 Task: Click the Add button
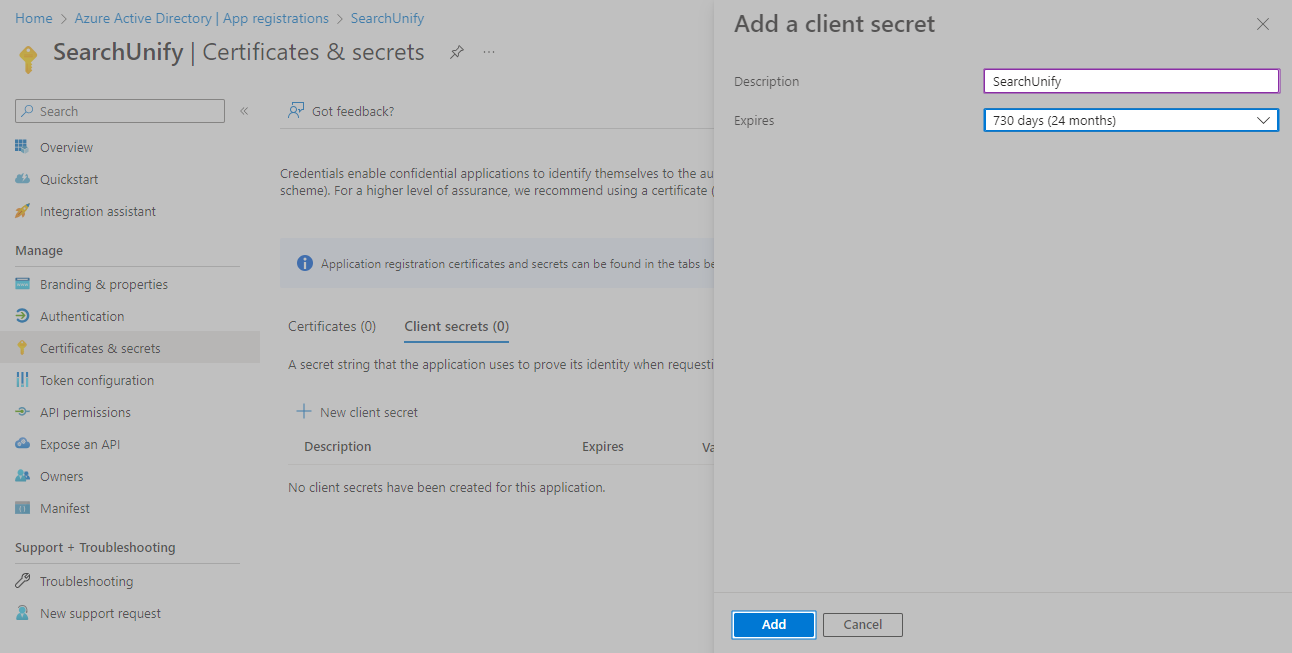pos(774,624)
